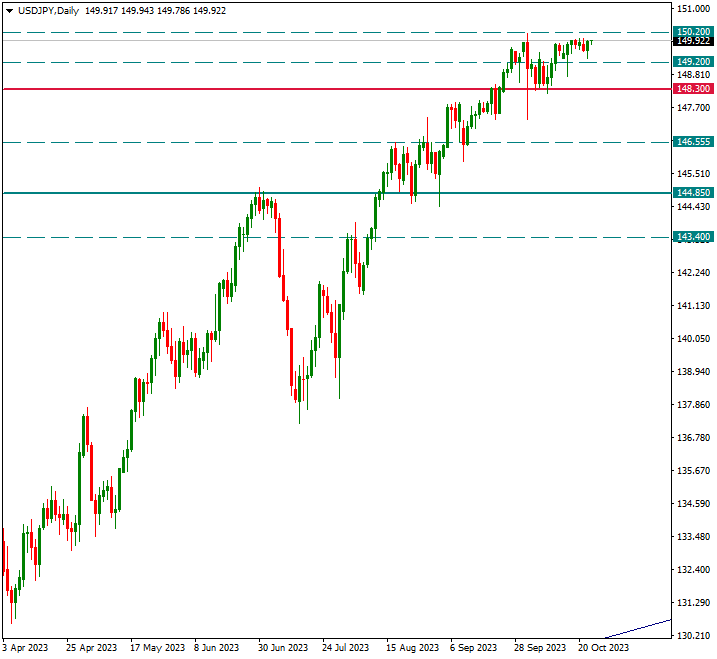Click the 28 Sep 2023 date label
The width and height of the screenshot is (717, 659).
click(x=540, y=648)
